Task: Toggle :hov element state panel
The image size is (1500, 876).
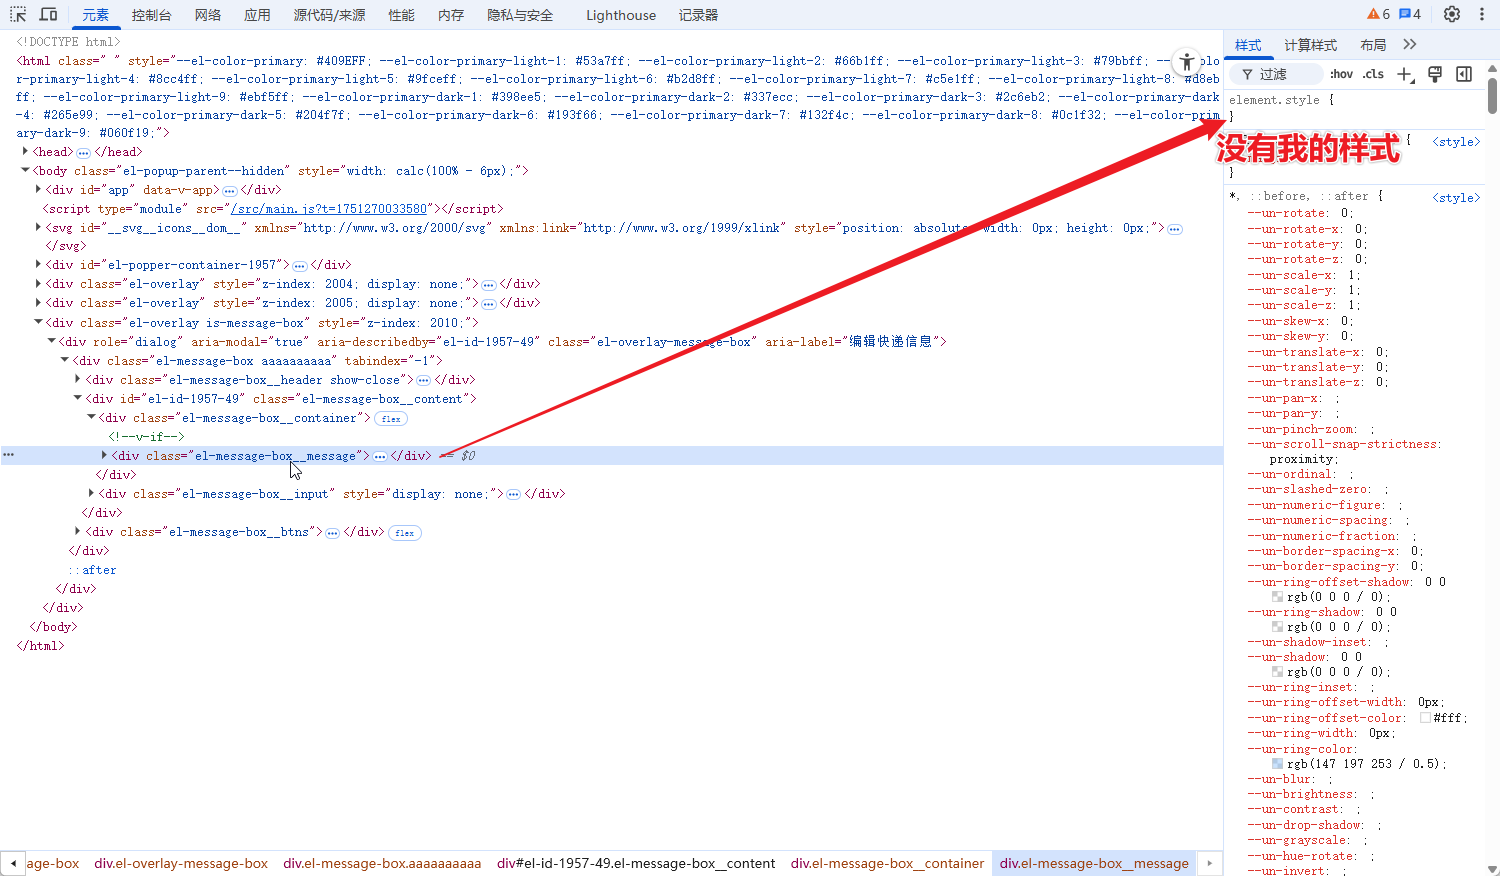Action: 1341,74
